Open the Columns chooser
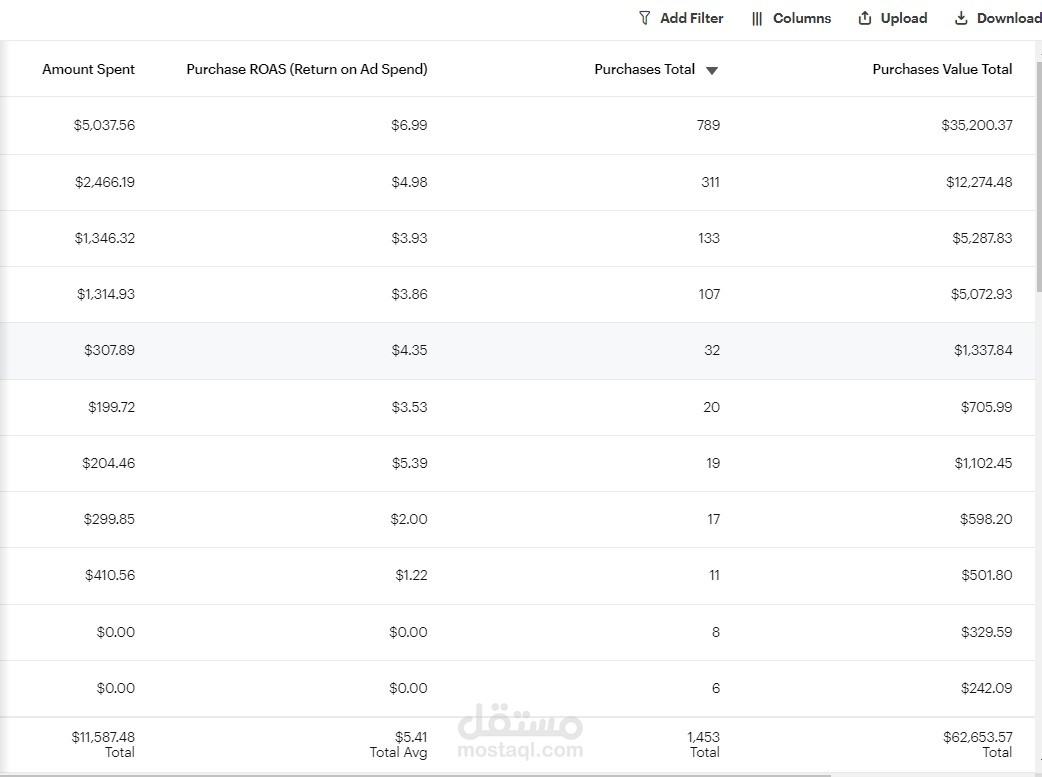 791,18
